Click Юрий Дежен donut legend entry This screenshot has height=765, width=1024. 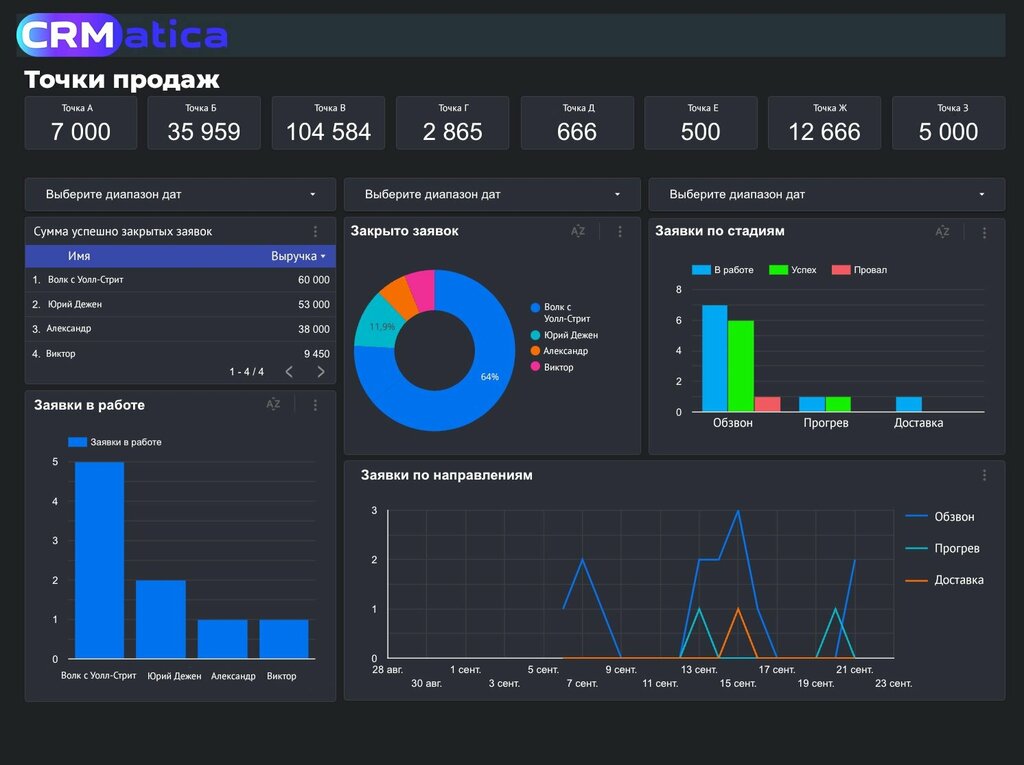564,335
